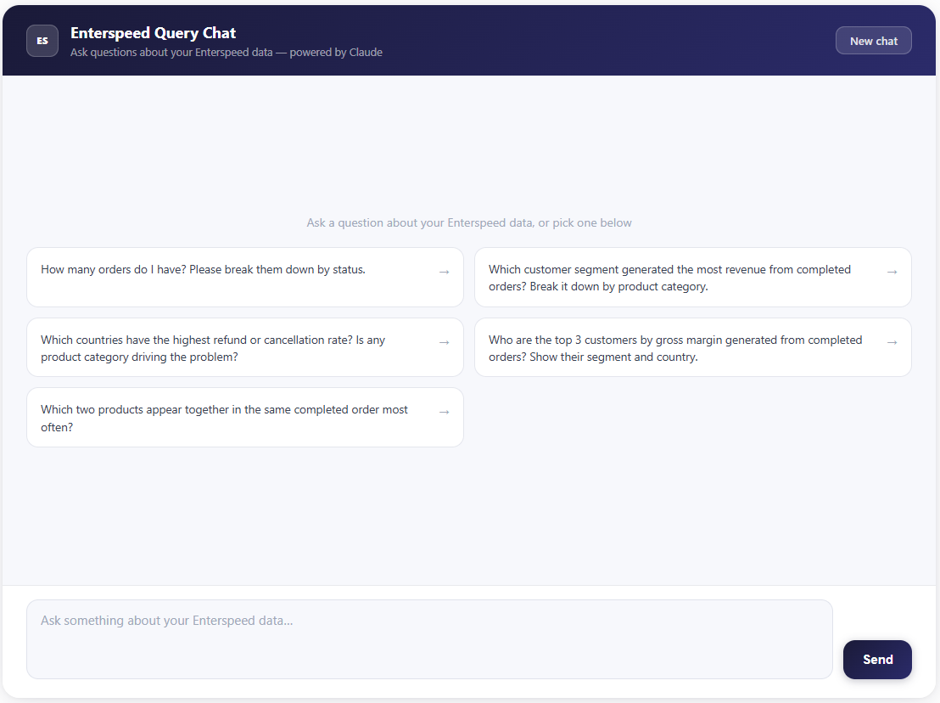
Task: Pick the two products appear together suggestion
Action: coord(245,417)
